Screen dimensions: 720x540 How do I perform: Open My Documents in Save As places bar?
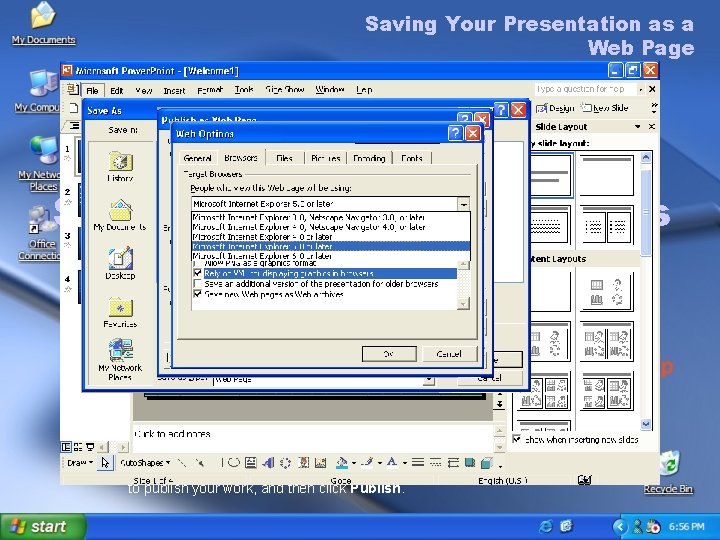coord(120,215)
